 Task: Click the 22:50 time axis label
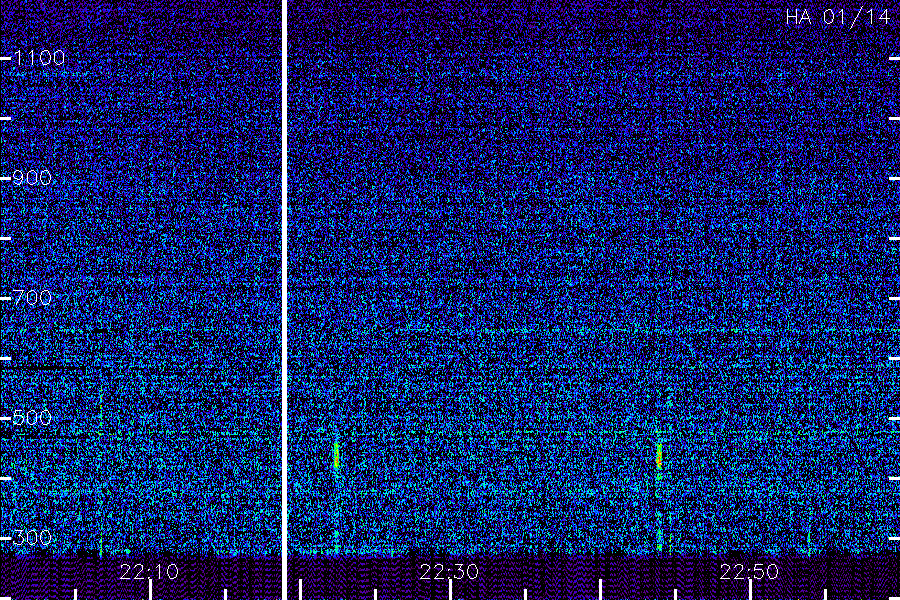(x=749, y=572)
